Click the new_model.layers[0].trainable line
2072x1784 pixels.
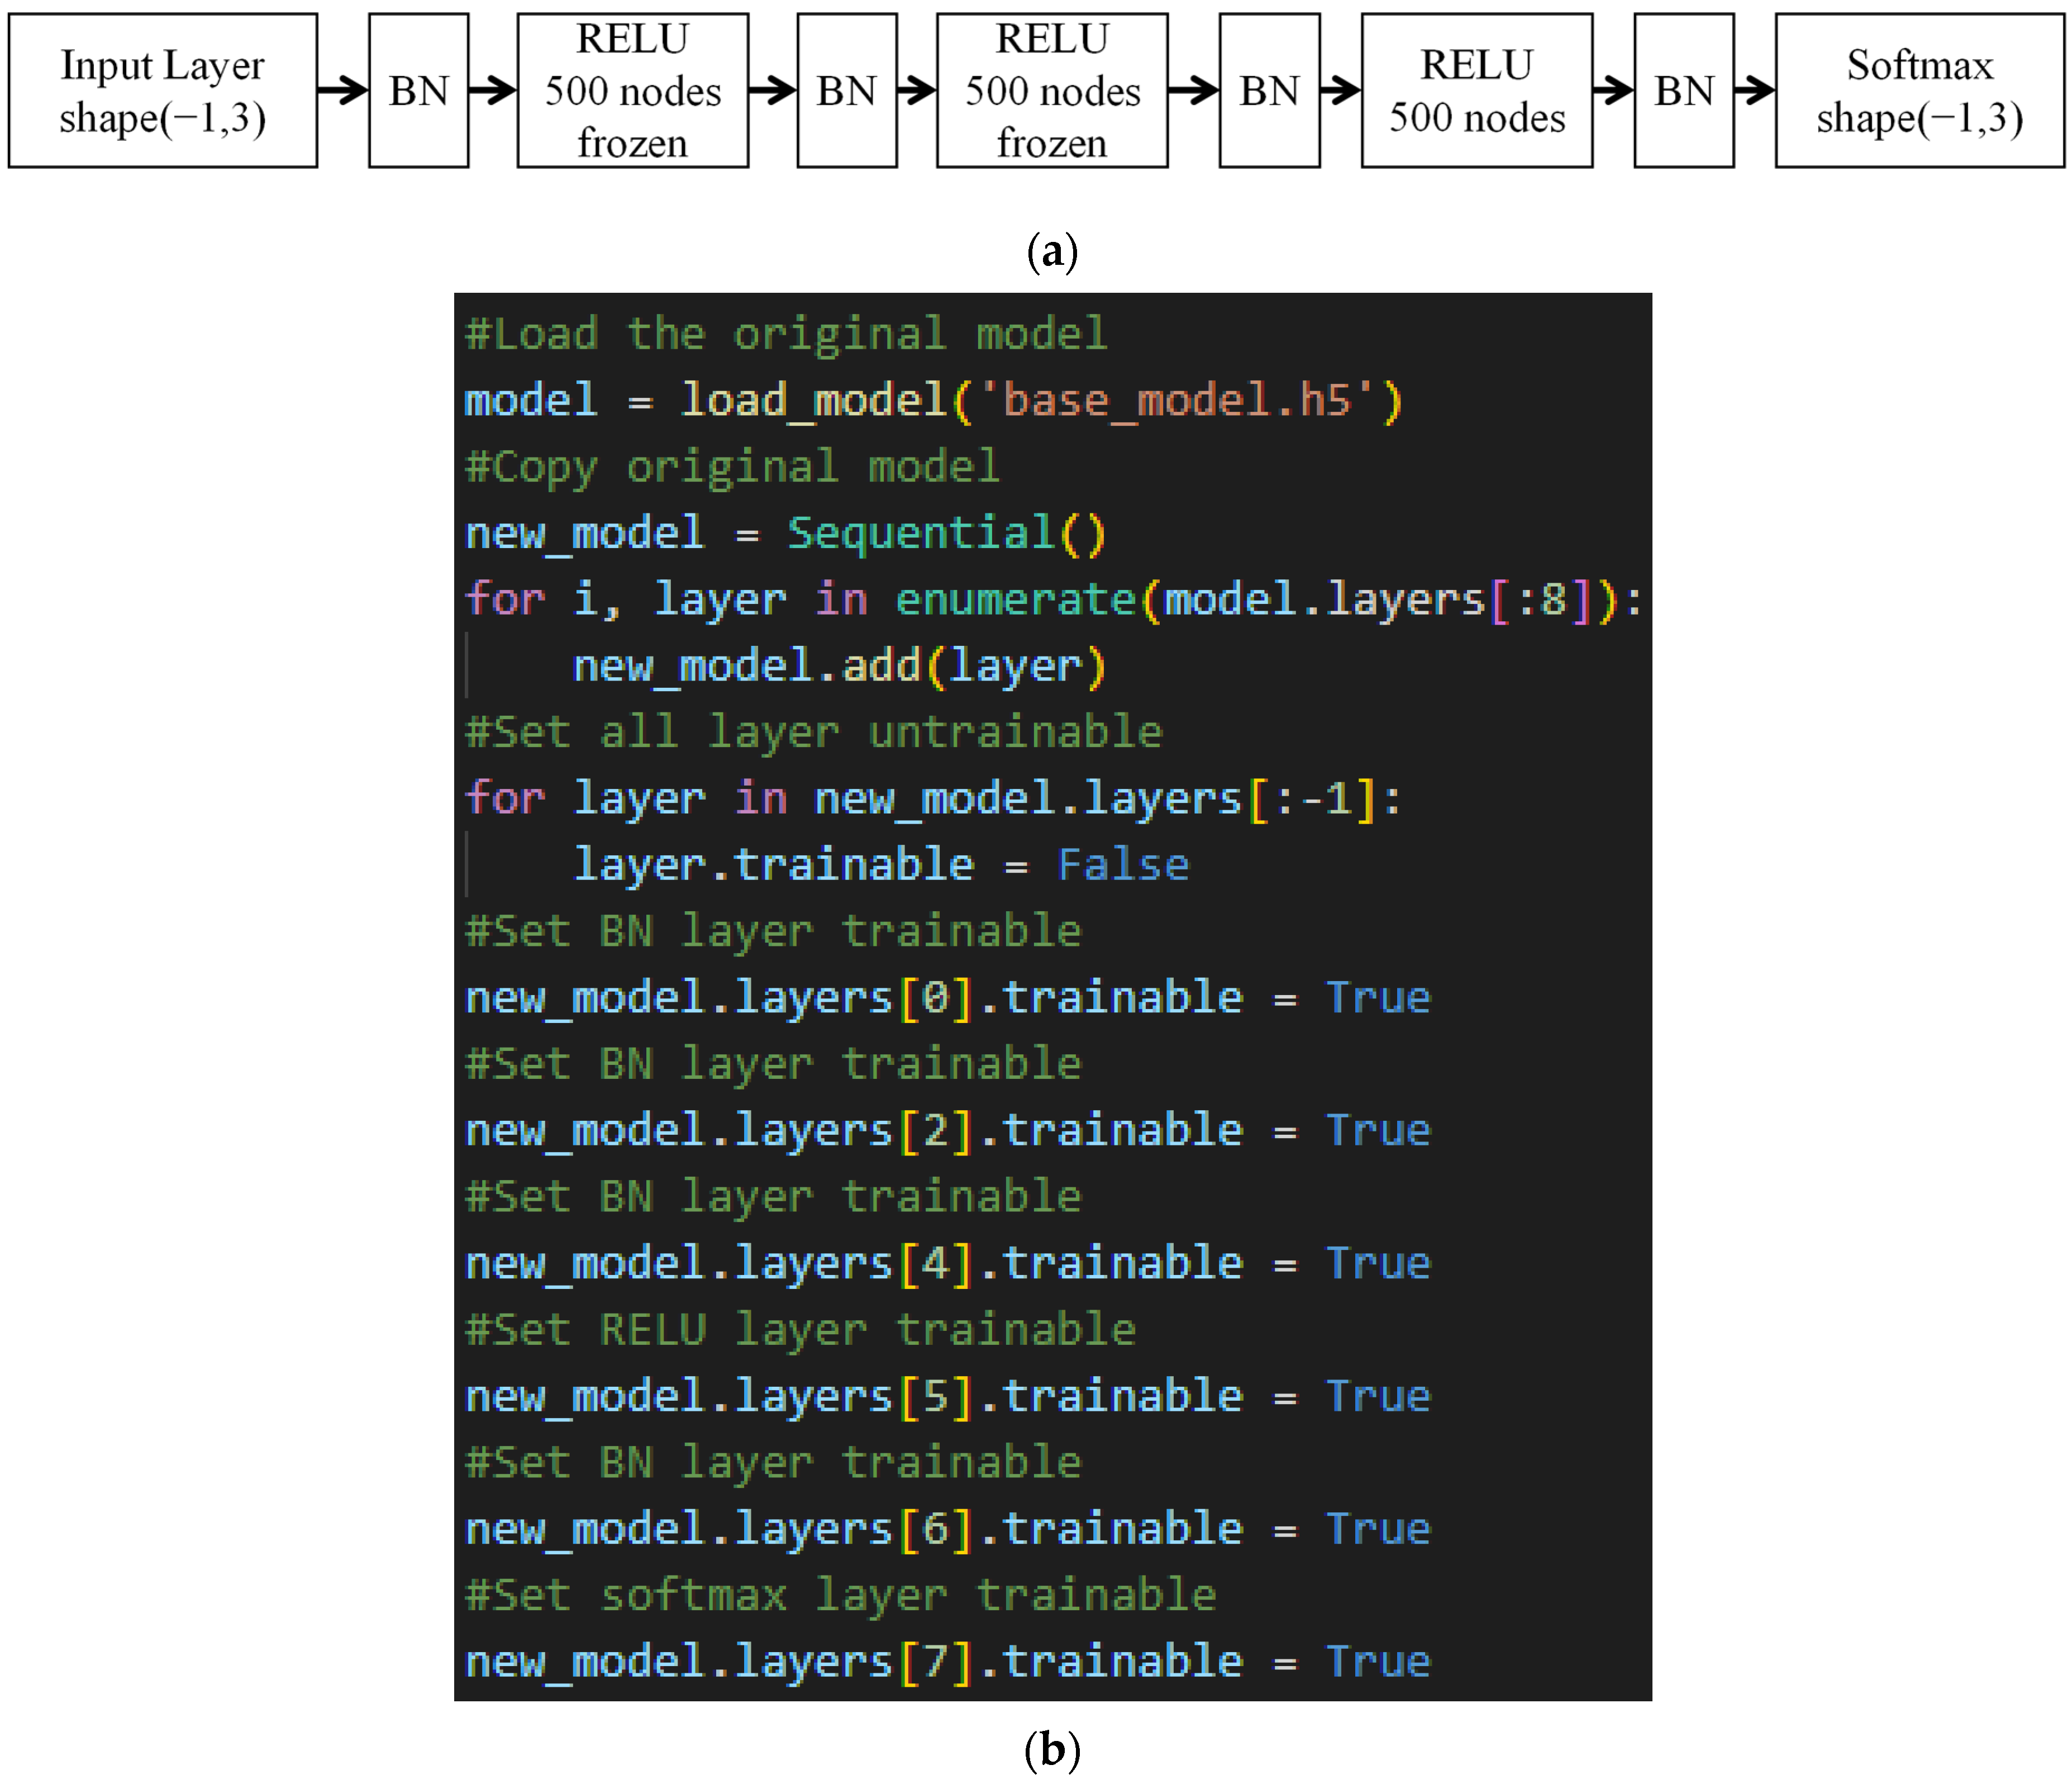pyautogui.click(x=947, y=998)
